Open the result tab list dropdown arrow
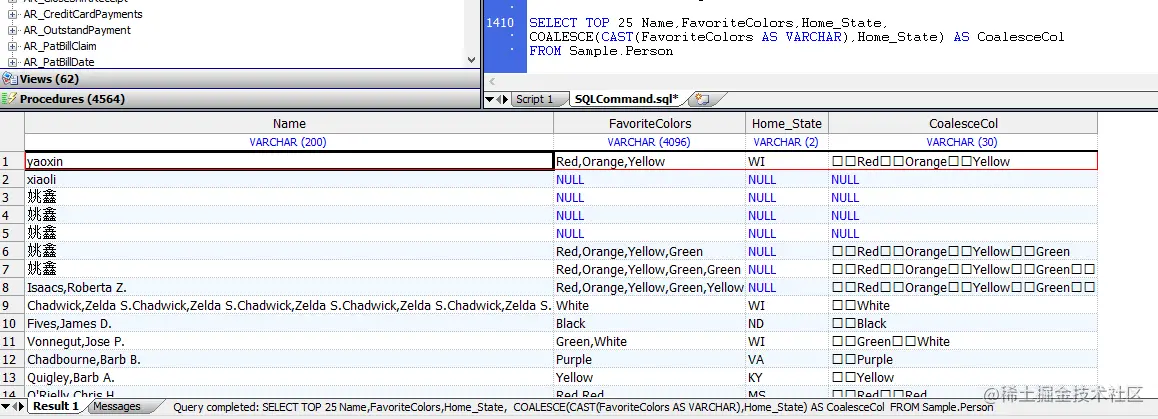Image resolution: width=1158 pixels, height=419 pixels. 5,407
